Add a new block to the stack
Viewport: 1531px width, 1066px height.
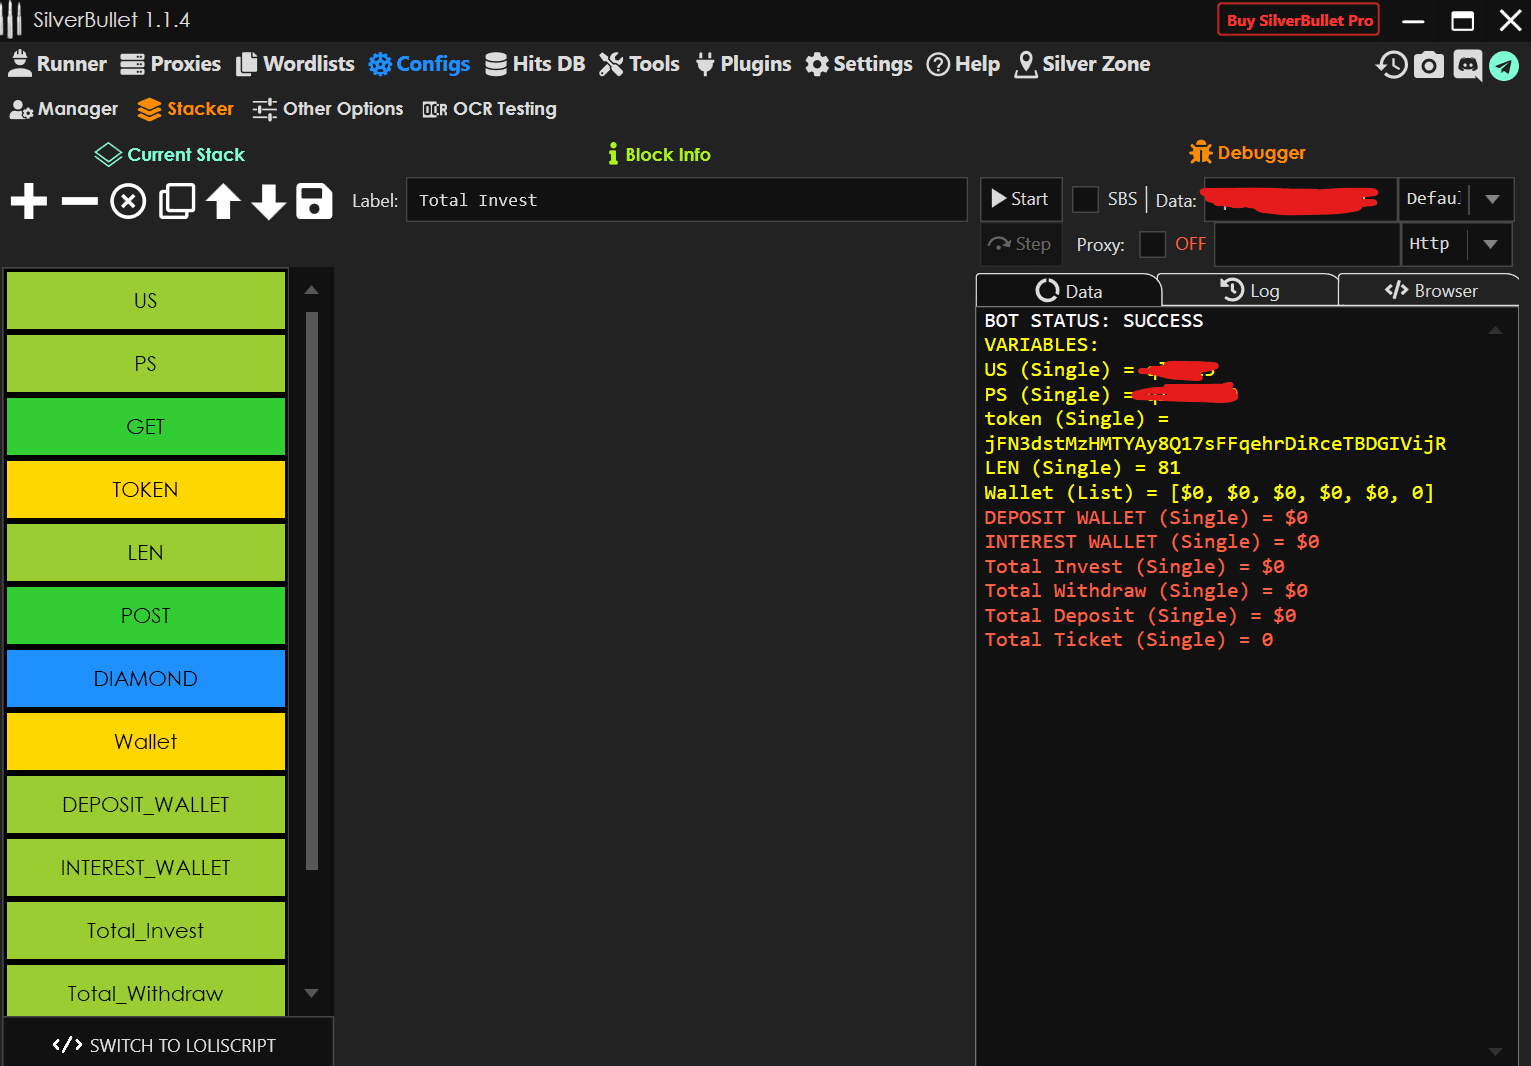click(x=29, y=201)
